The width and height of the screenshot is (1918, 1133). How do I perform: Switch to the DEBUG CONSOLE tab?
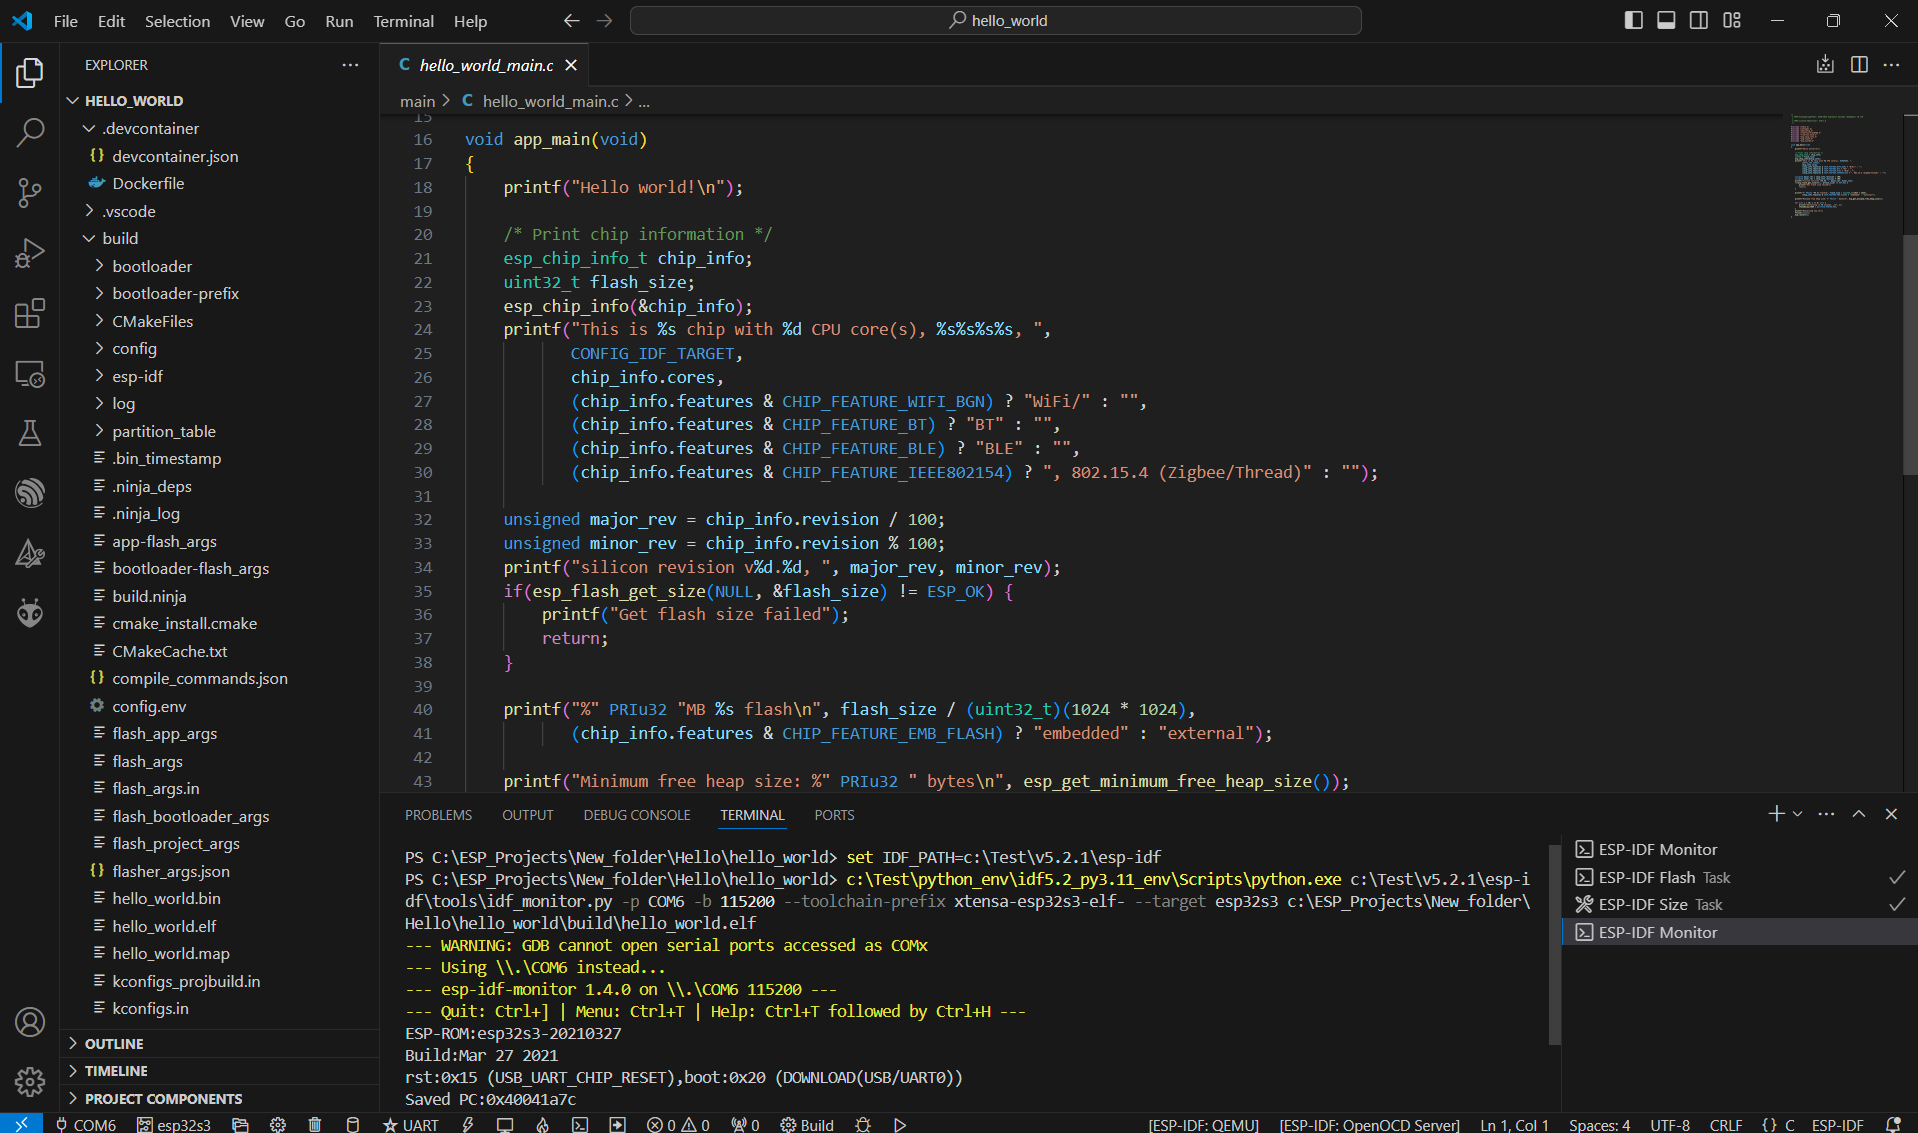637,815
